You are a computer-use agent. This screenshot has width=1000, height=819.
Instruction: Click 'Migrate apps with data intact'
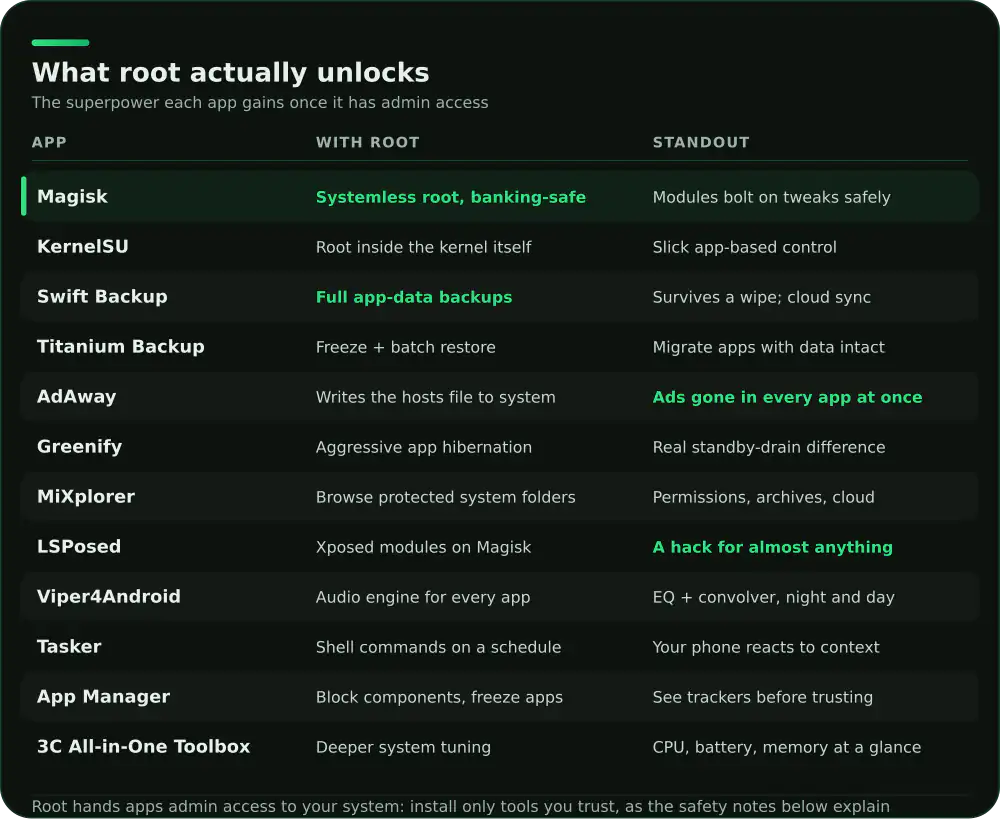pos(768,347)
